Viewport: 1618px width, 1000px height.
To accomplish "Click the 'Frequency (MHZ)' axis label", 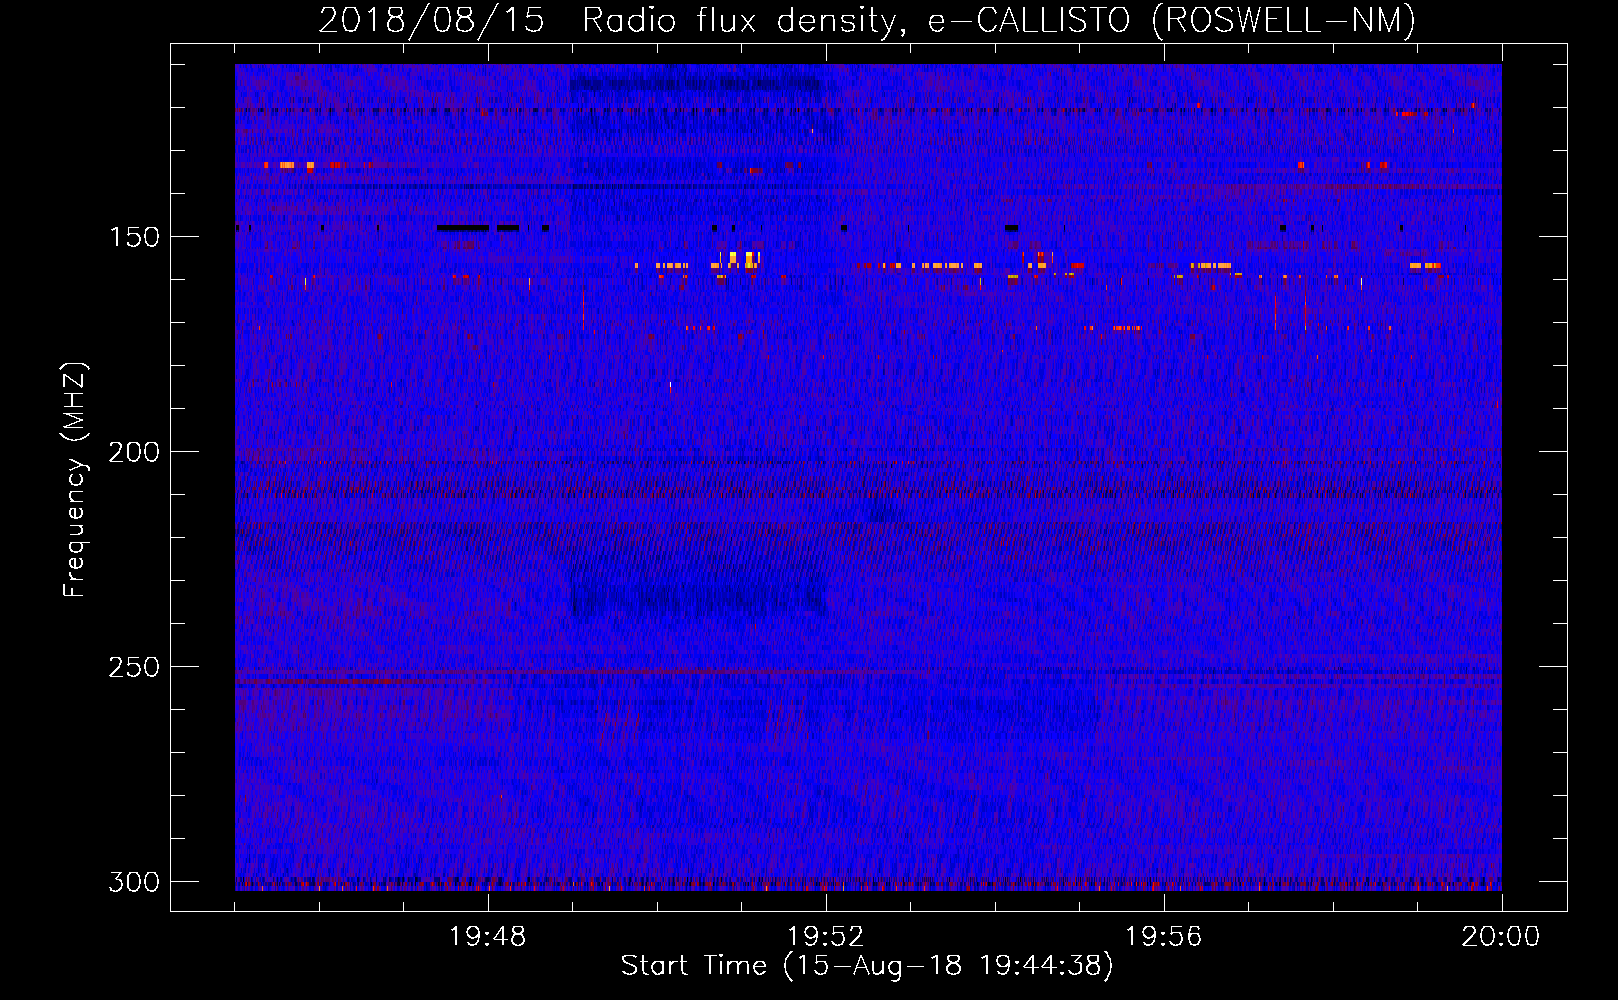I will (76, 479).
